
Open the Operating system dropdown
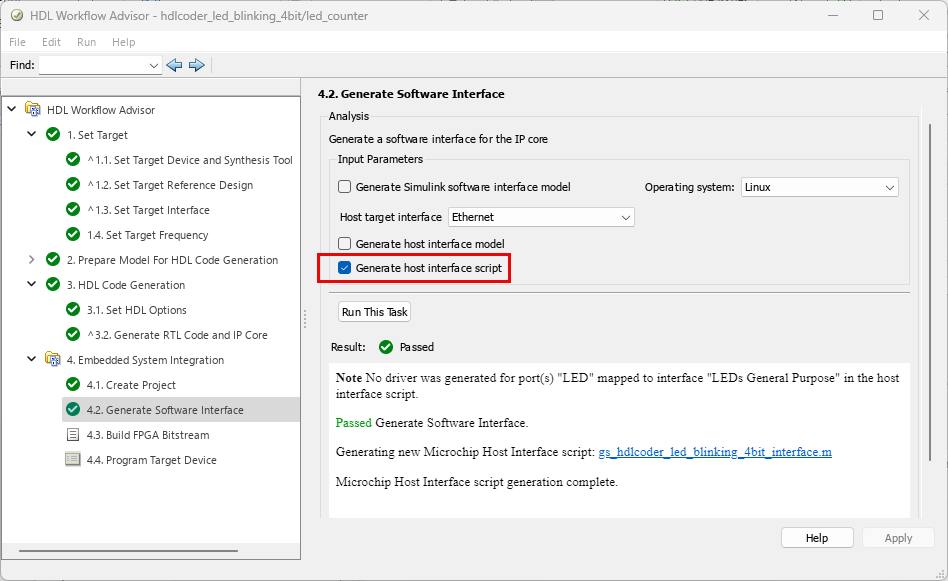click(x=819, y=187)
